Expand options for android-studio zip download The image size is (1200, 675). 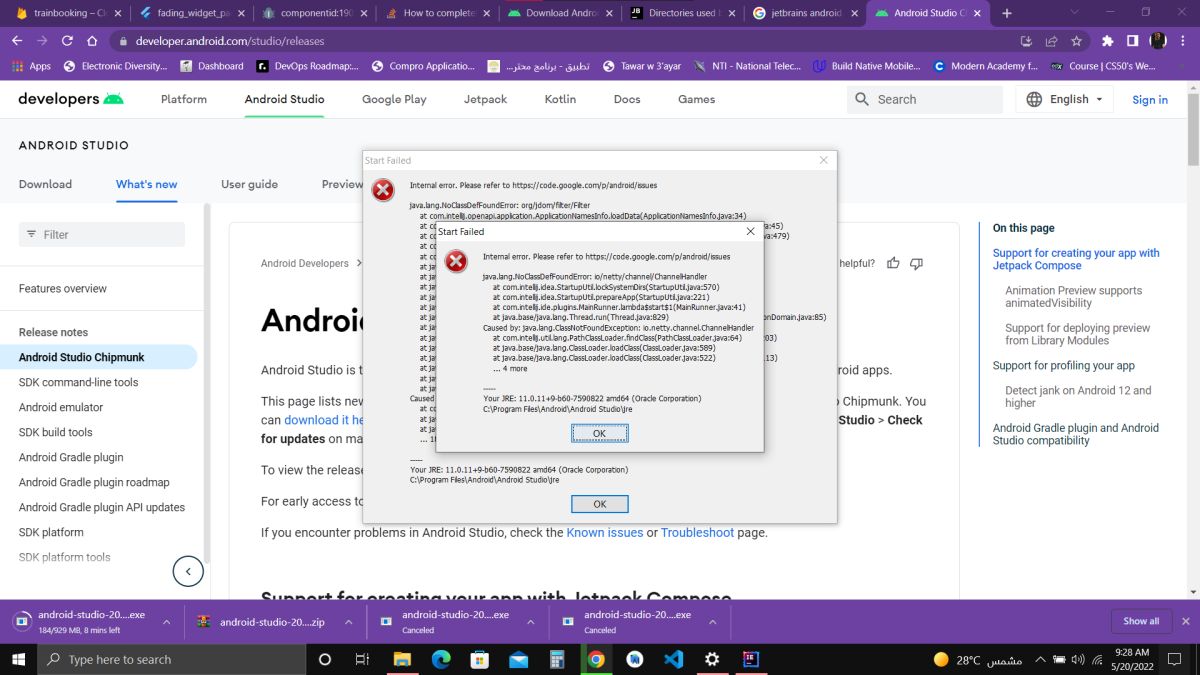(x=347, y=622)
